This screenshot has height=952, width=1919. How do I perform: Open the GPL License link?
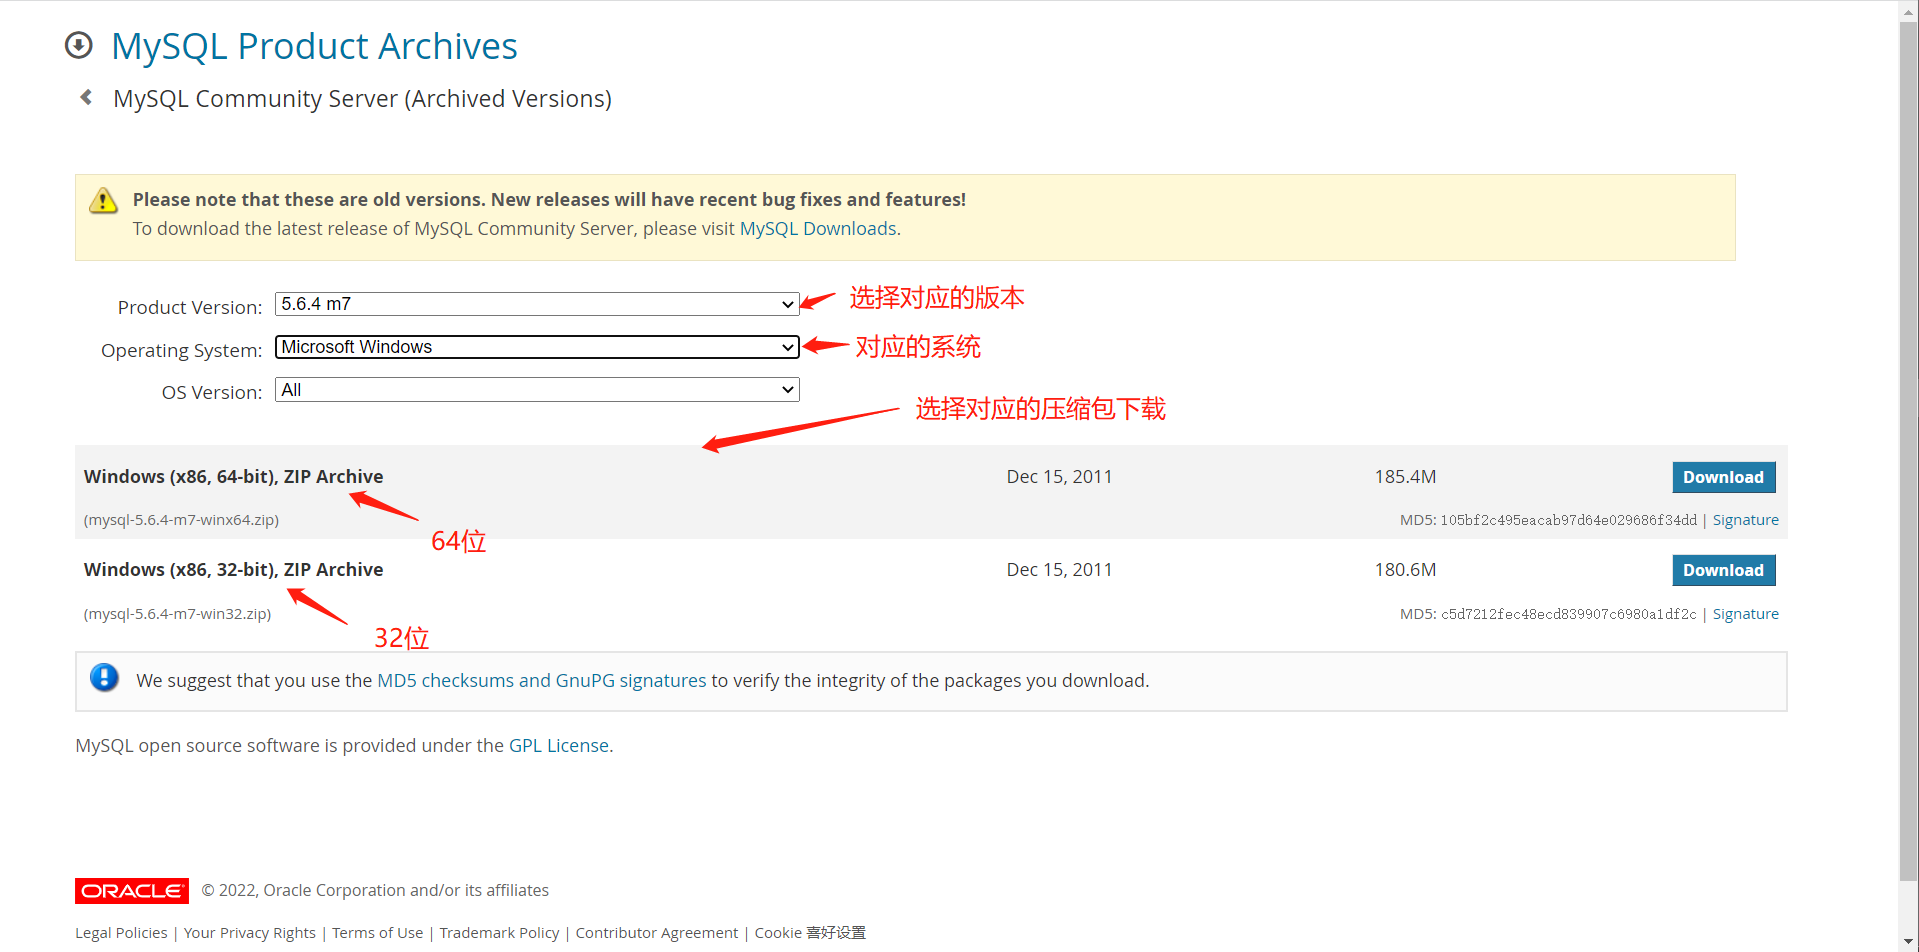click(x=559, y=746)
